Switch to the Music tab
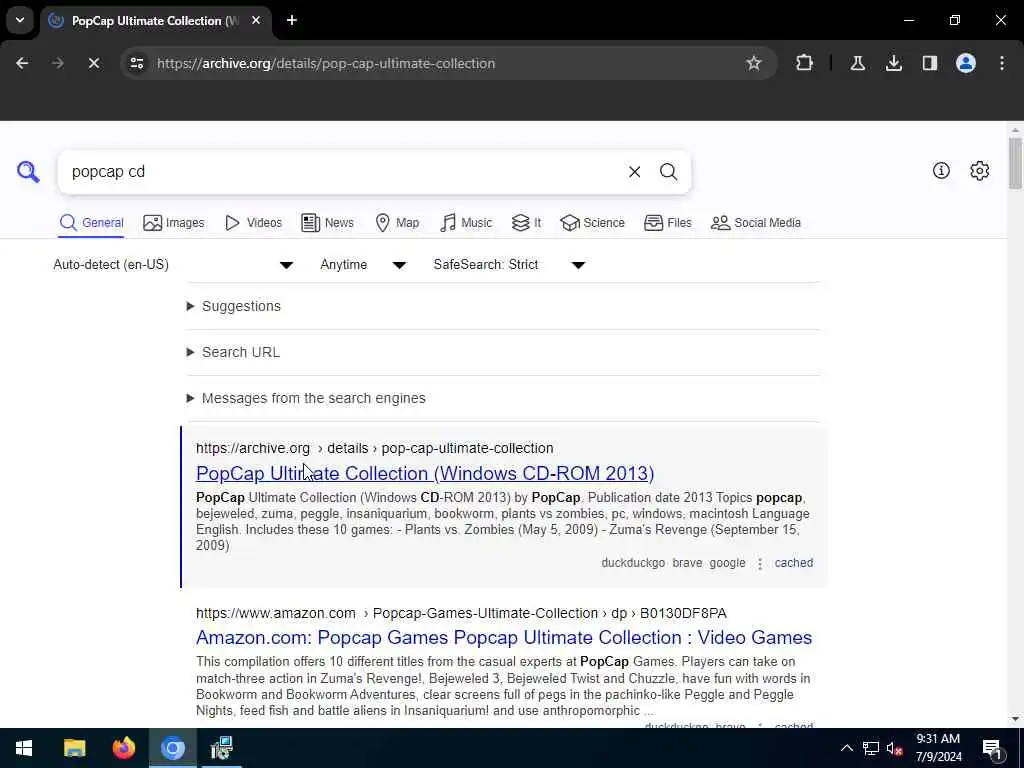Image resolution: width=1024 pixels, height=768 pixels. (x=466, y=223)
